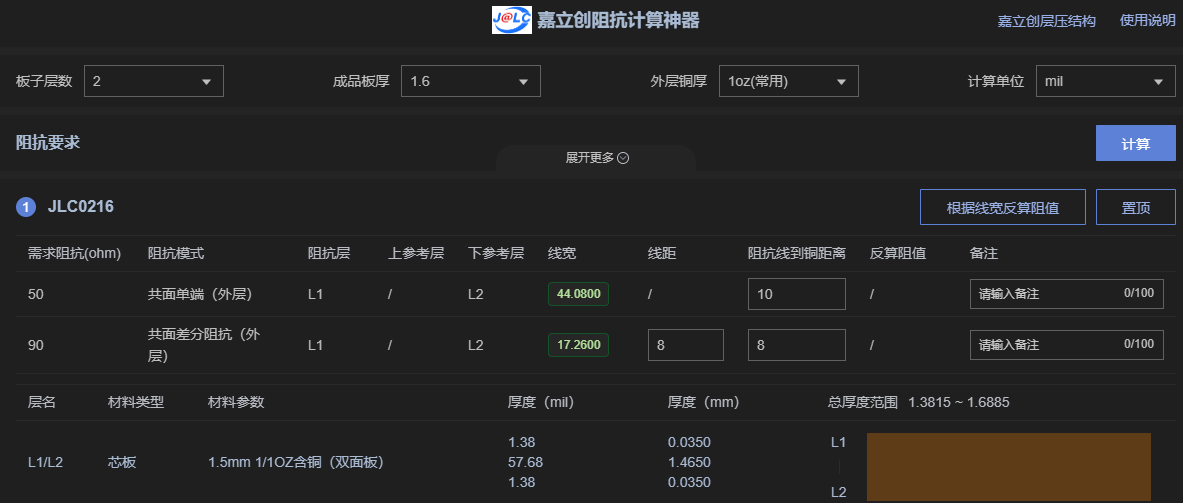Click the 需求阻抗(ohm) column header

pyautogui.click(x=75, y=253)
